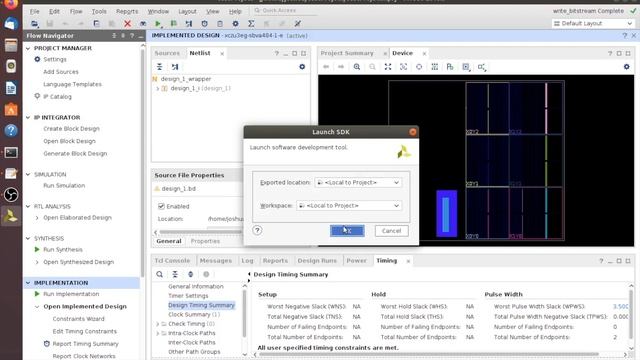Select General Information in Timing tree
Viewport: 640px width, 360px height.
click(196, 287)
